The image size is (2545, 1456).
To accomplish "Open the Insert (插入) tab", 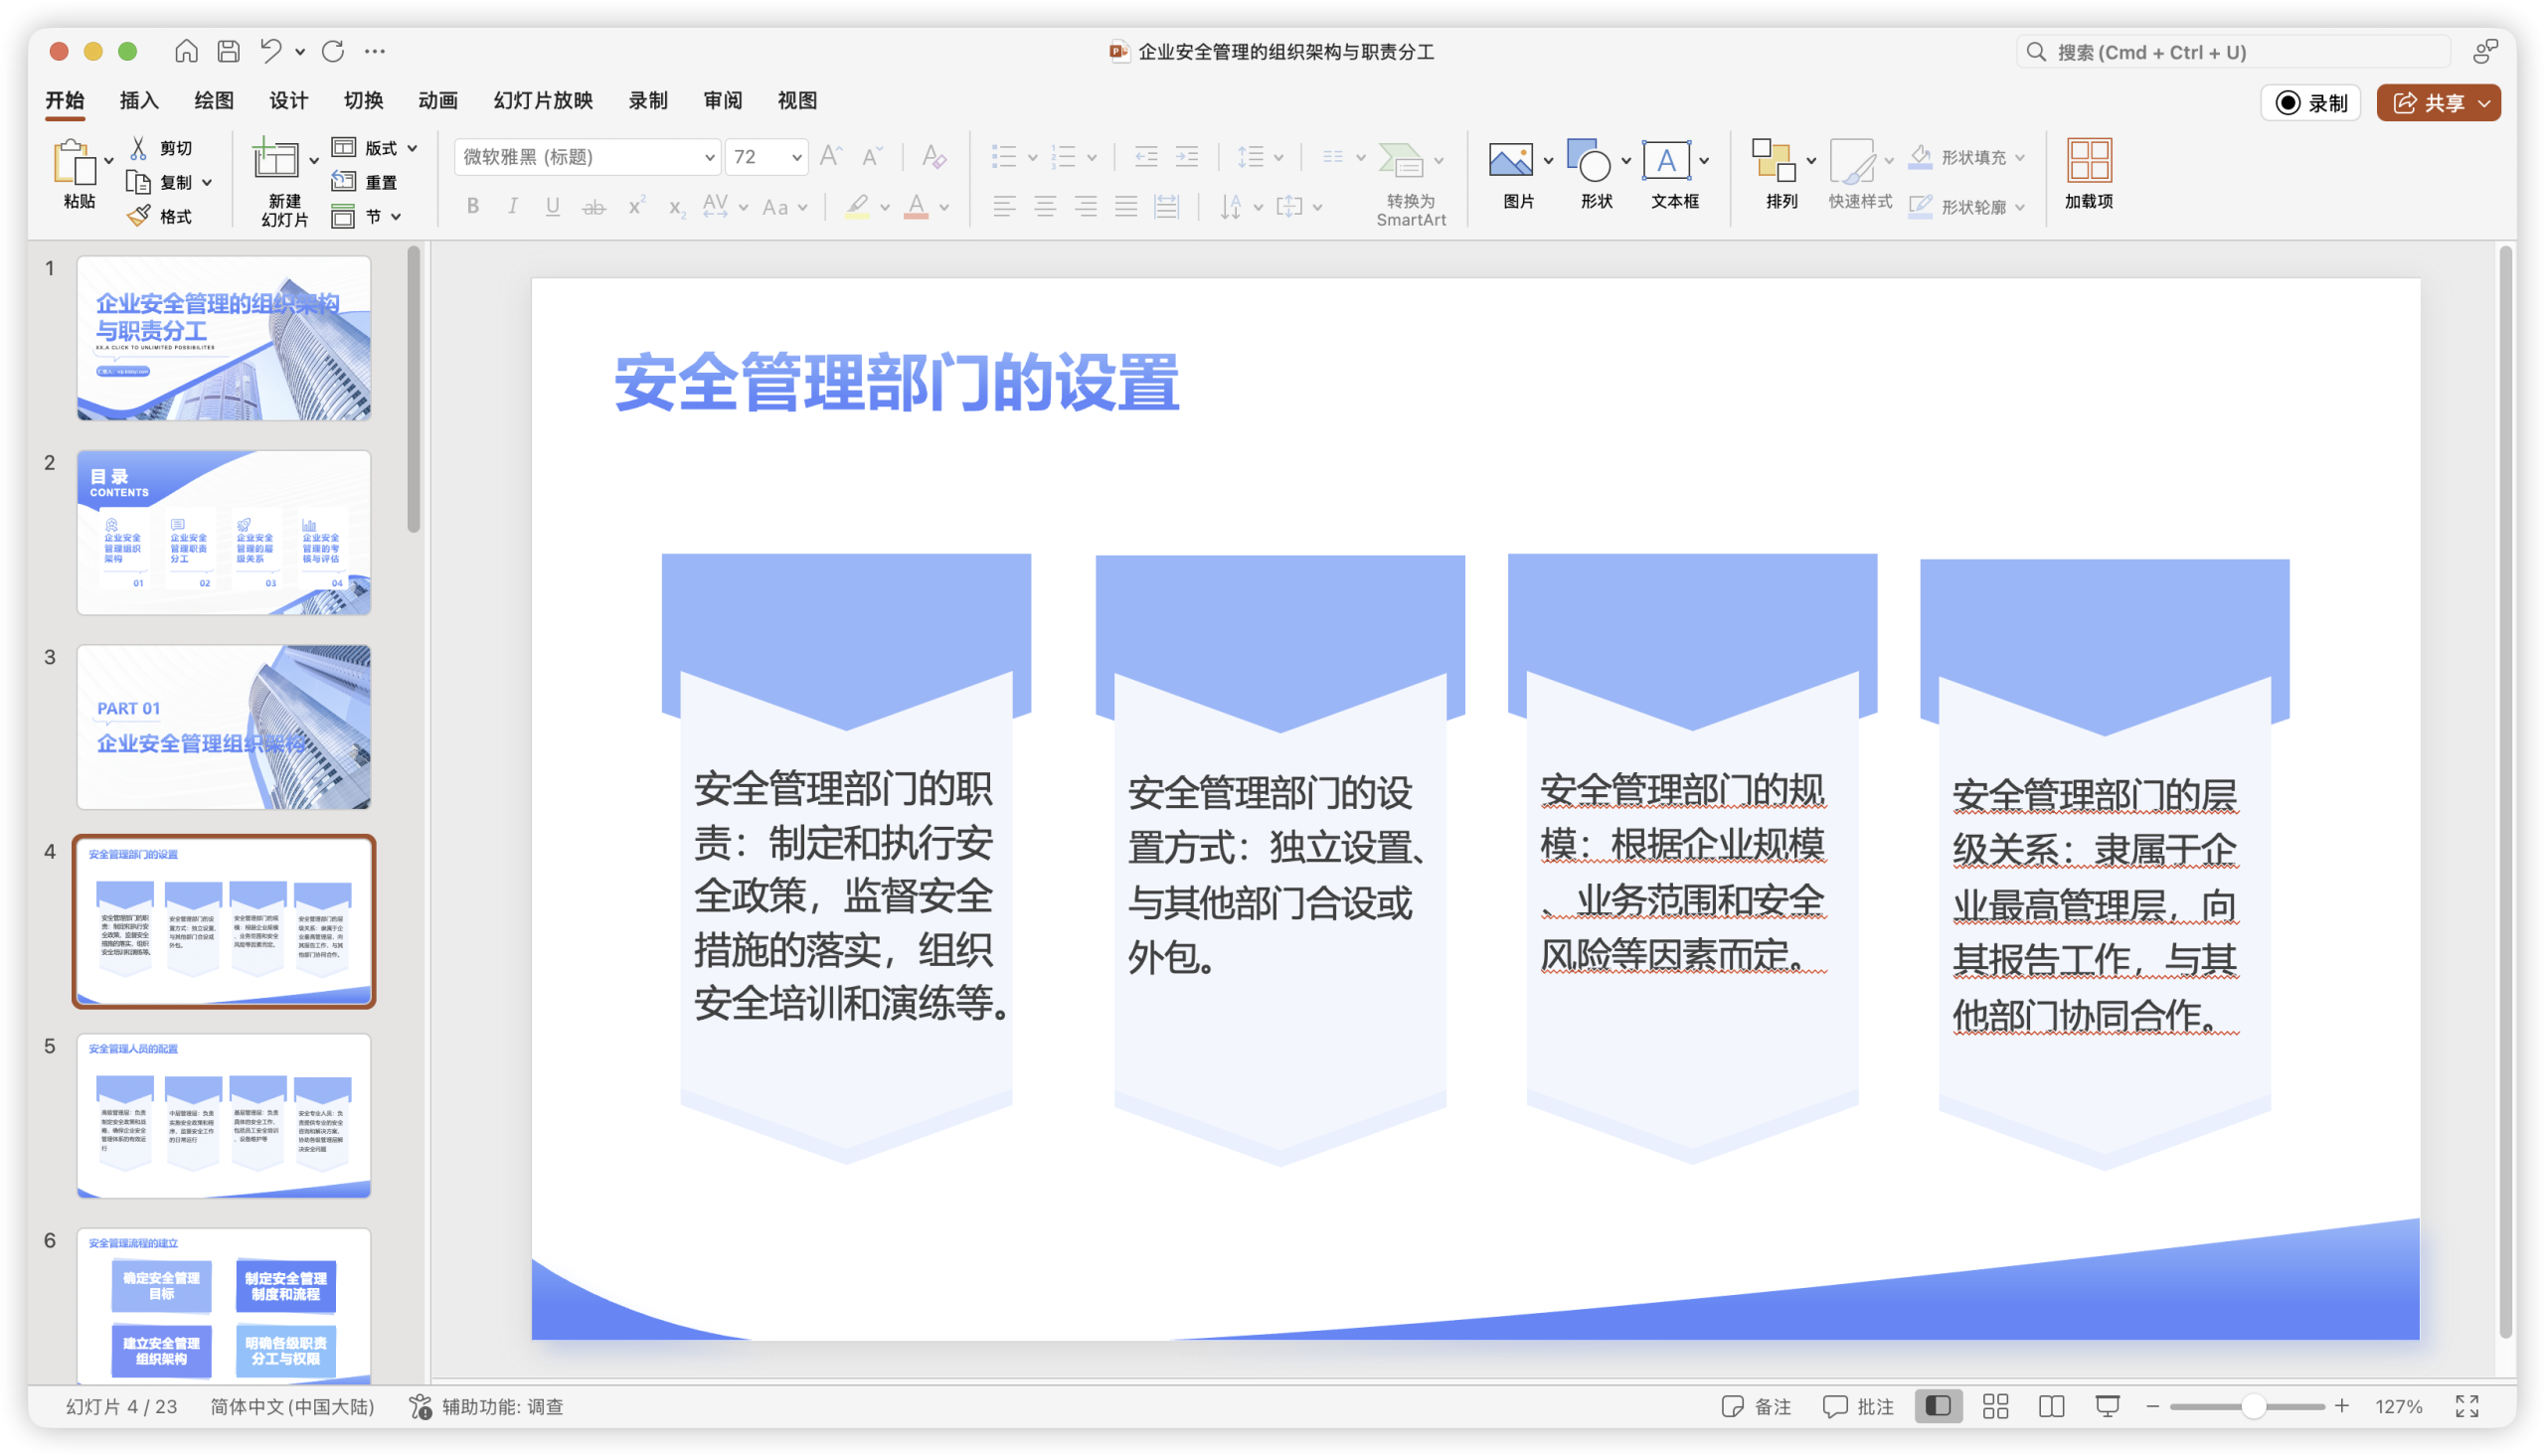I will click(x=139, y=100).
